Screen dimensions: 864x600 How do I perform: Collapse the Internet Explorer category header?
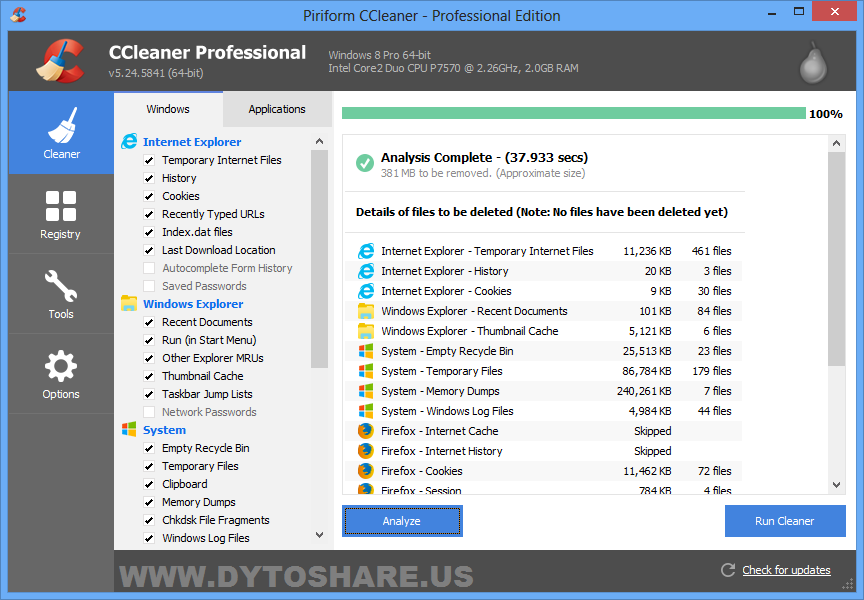click(192, 142)
